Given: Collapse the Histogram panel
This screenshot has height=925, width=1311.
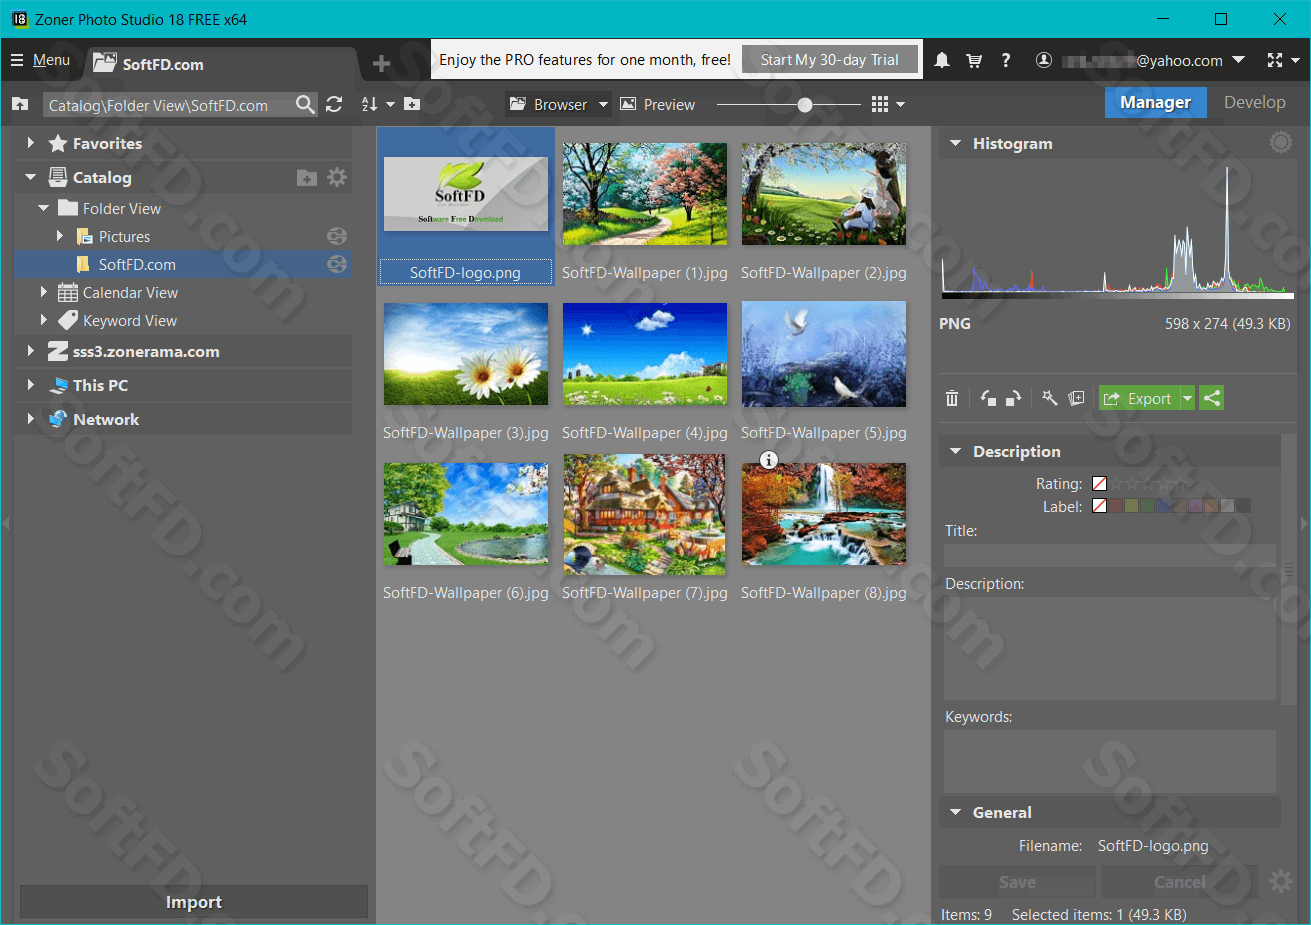Looking at the screenshot, I should [x=955, y=144].
